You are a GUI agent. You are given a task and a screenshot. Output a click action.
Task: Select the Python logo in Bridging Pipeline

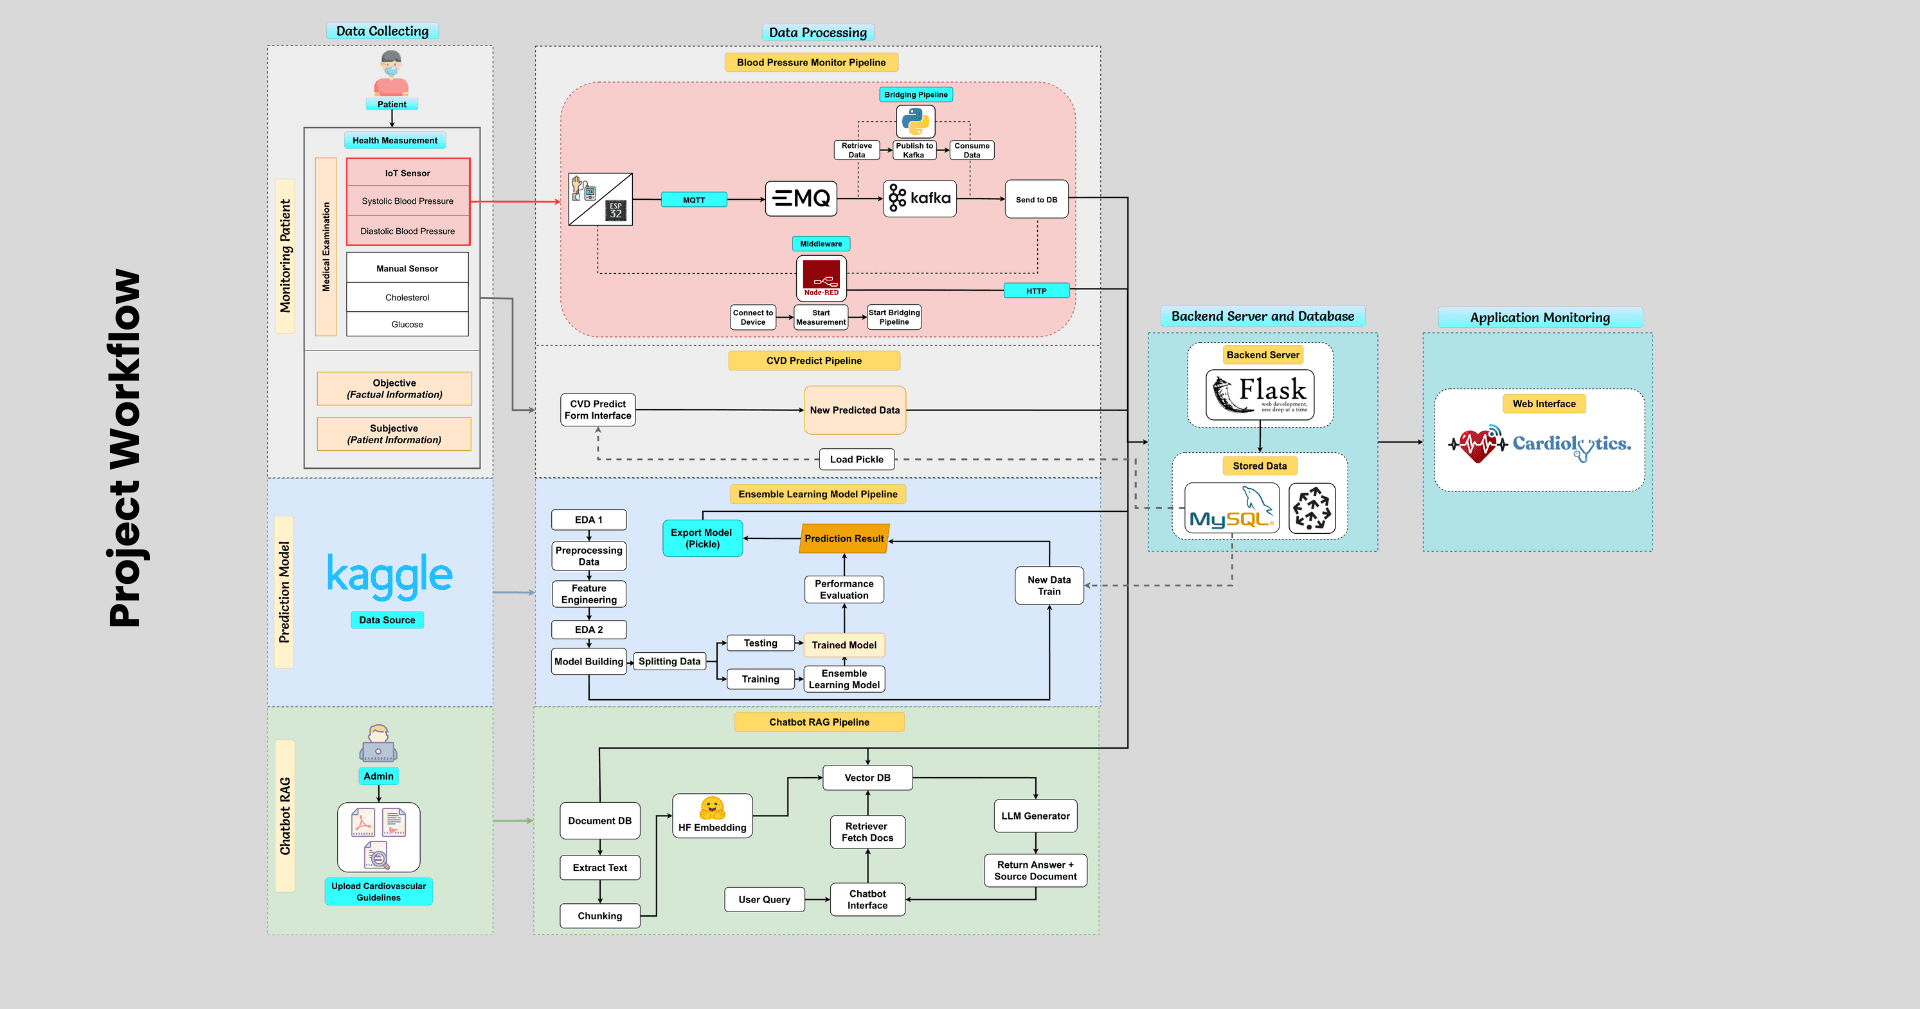tap(915, 122)
